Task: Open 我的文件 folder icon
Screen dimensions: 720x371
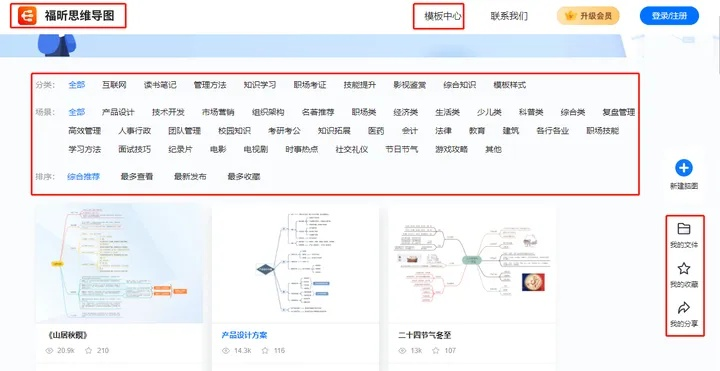Action: [x=684, y=229]
